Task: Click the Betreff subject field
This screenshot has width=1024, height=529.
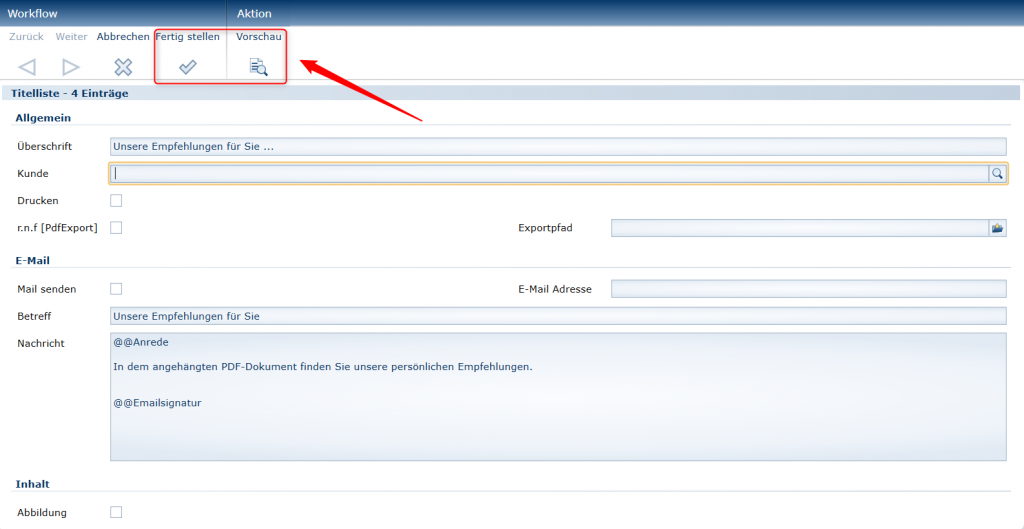Action: pos(557,316)
